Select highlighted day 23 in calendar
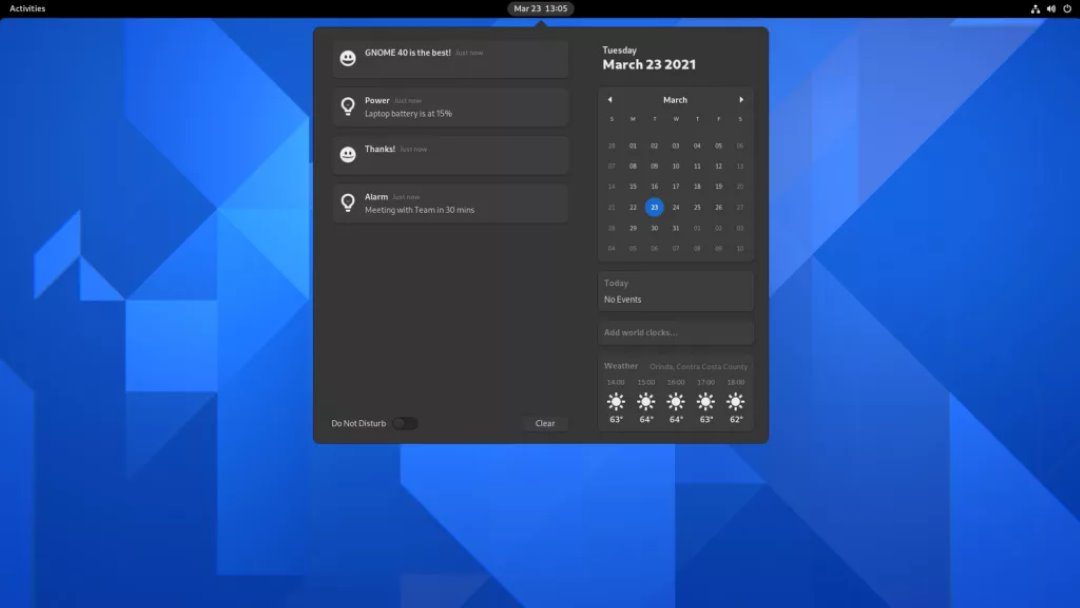The height and width of the screenshot is (608, 1080). tap(654, 207)
